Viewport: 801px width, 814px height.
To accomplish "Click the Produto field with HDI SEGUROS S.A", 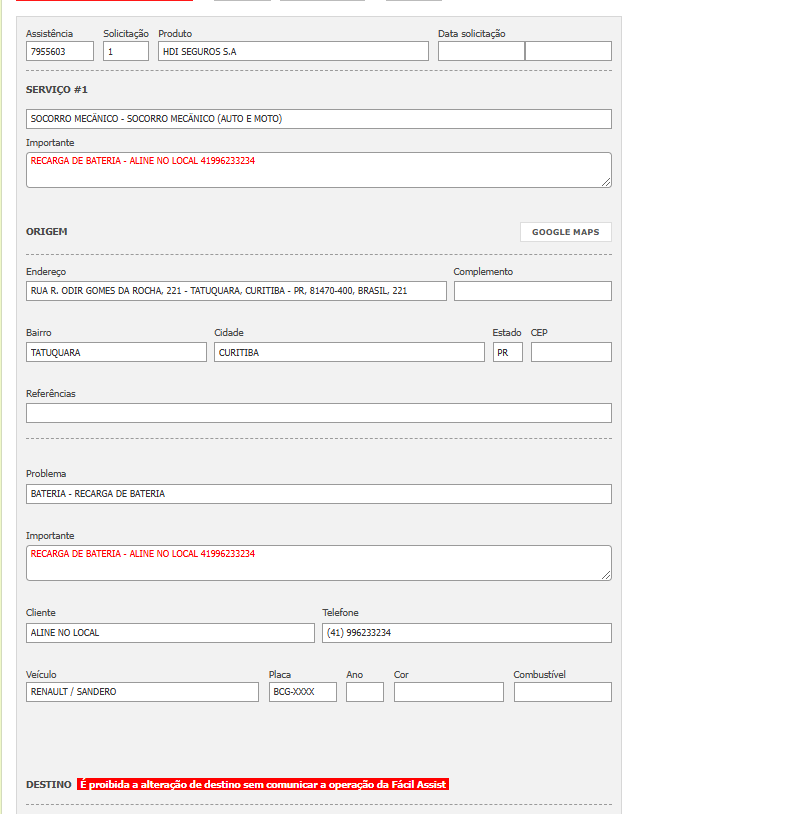I will click(293, 51).
